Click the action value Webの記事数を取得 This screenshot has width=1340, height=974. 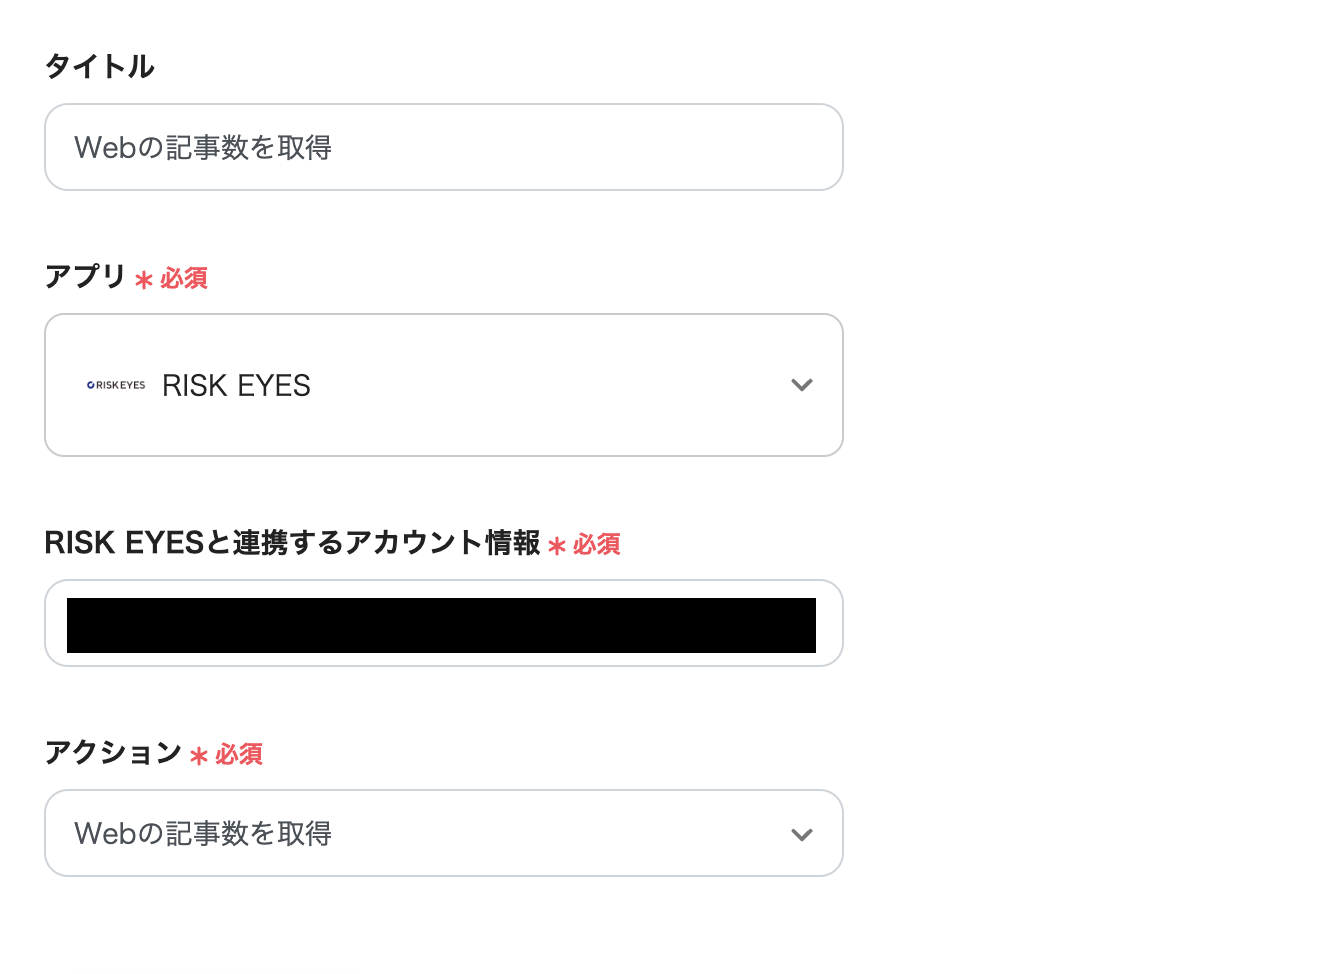coord(203,834)
